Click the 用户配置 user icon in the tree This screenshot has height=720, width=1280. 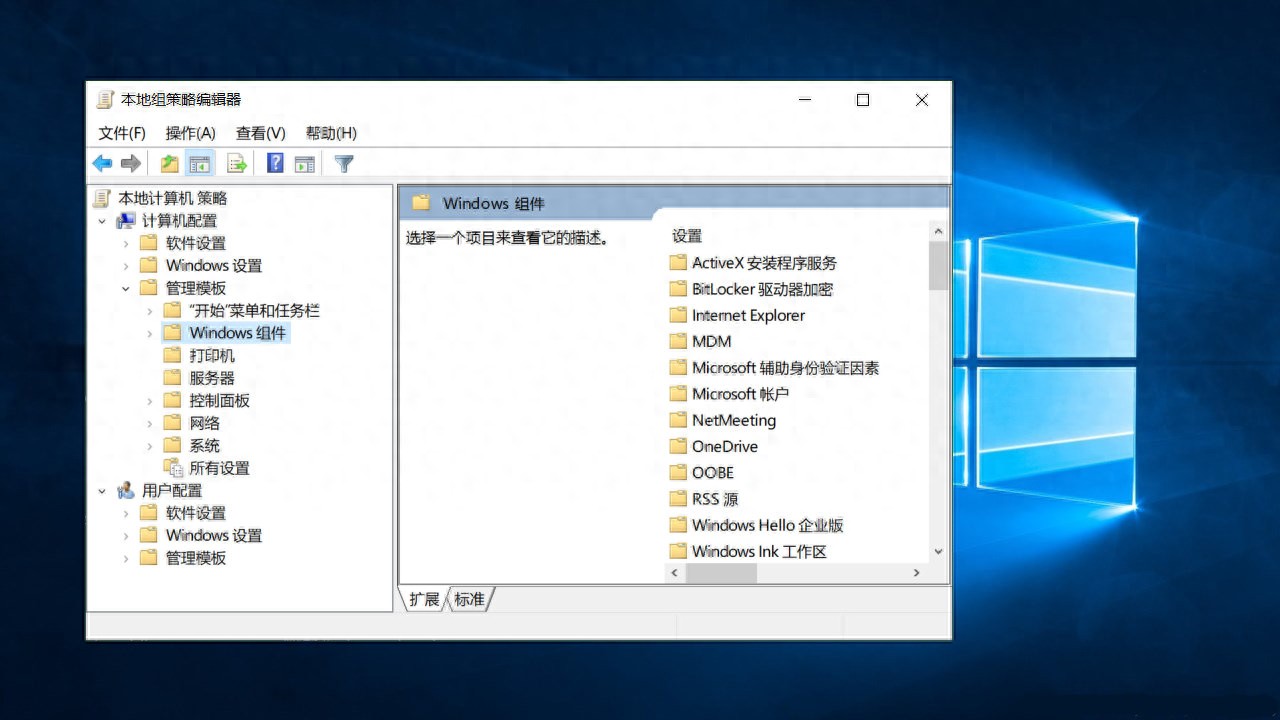(x=126, y=490)
